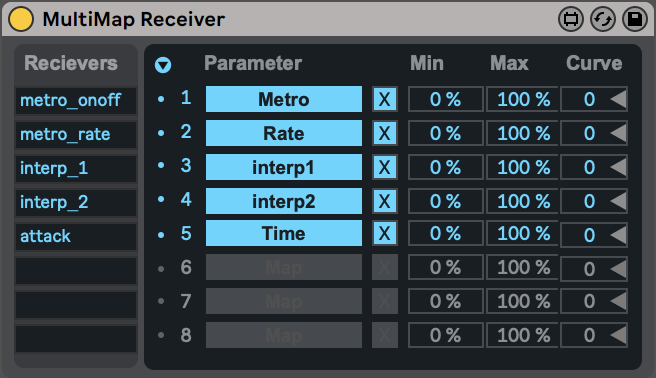656x378 pixels.
Task: Click the Metro mapped parameter button
Action: (x=284, y=99)
